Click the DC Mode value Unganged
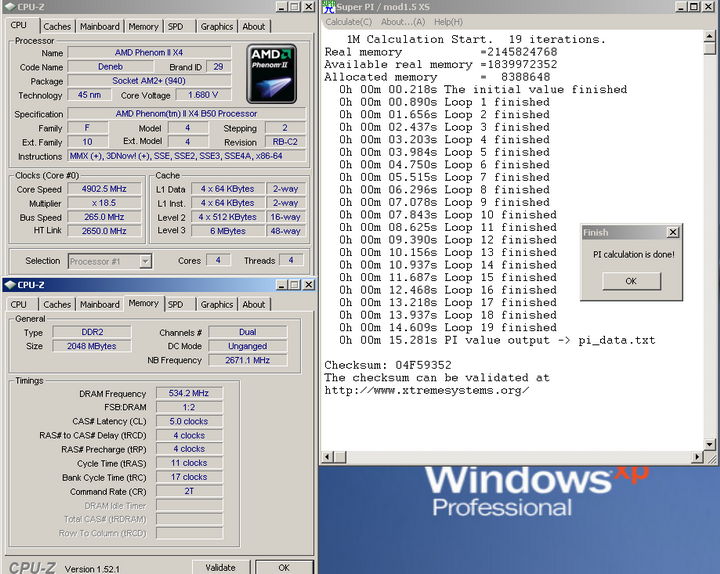Viewport: 720px width, 574px height. pos(248,346)
